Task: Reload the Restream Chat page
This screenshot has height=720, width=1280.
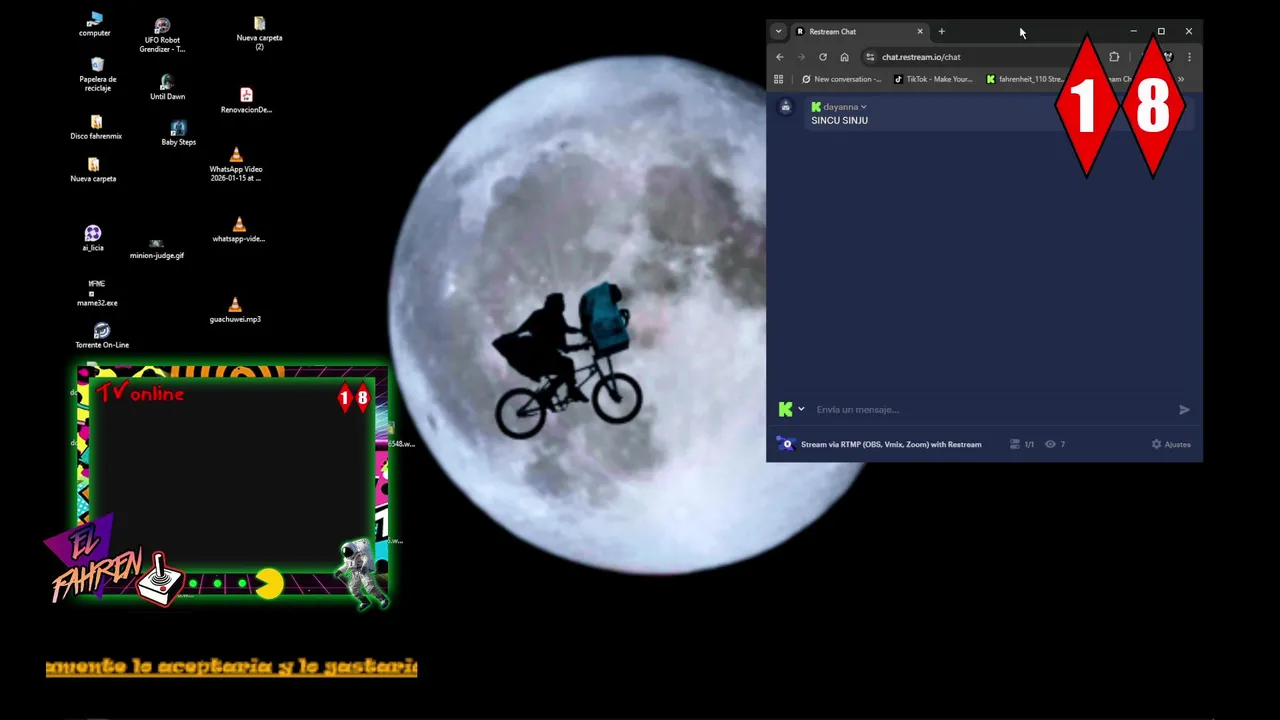Action: tap(823, 57)
